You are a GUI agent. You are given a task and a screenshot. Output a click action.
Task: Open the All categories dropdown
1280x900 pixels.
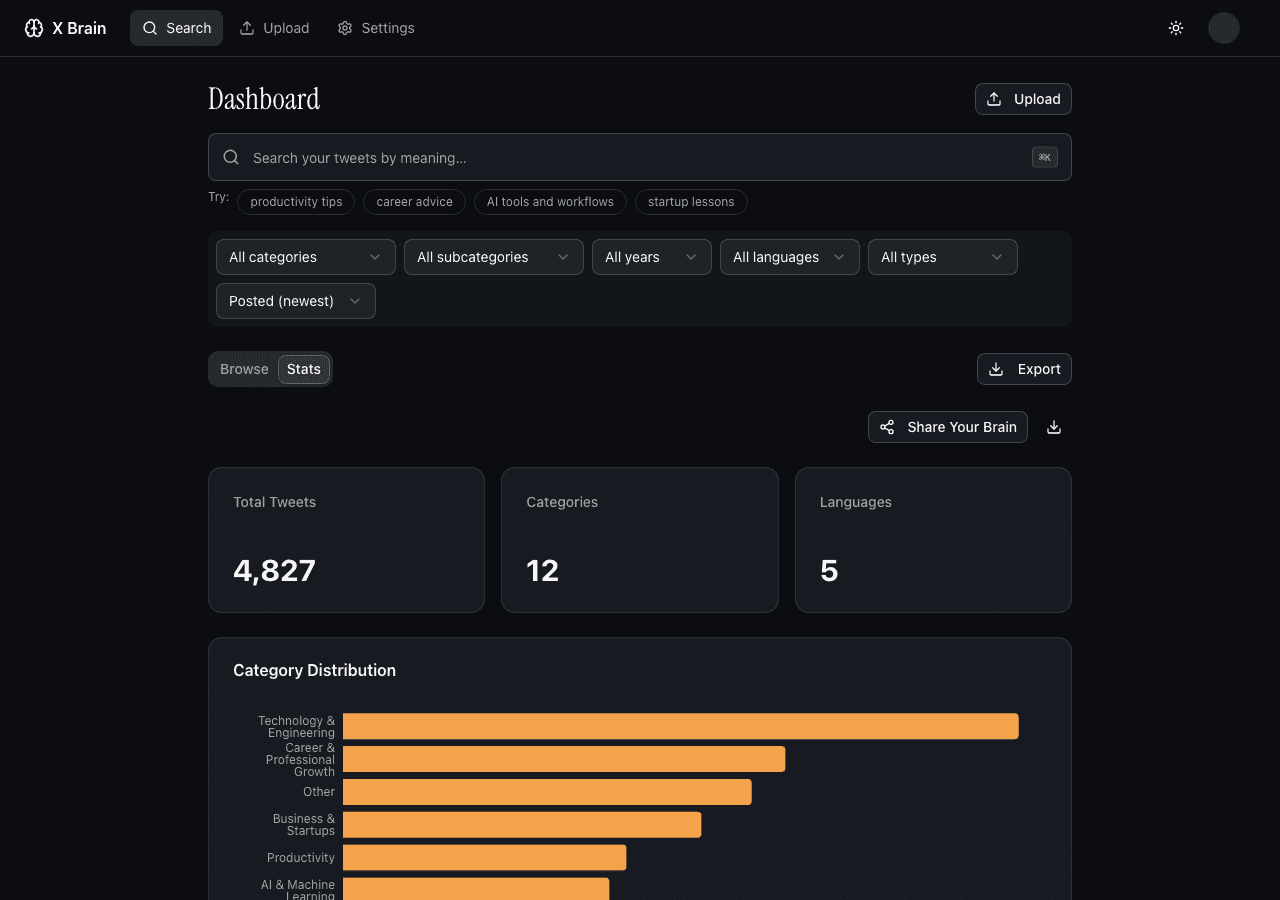pyautogui.click(x=306, y=257)
